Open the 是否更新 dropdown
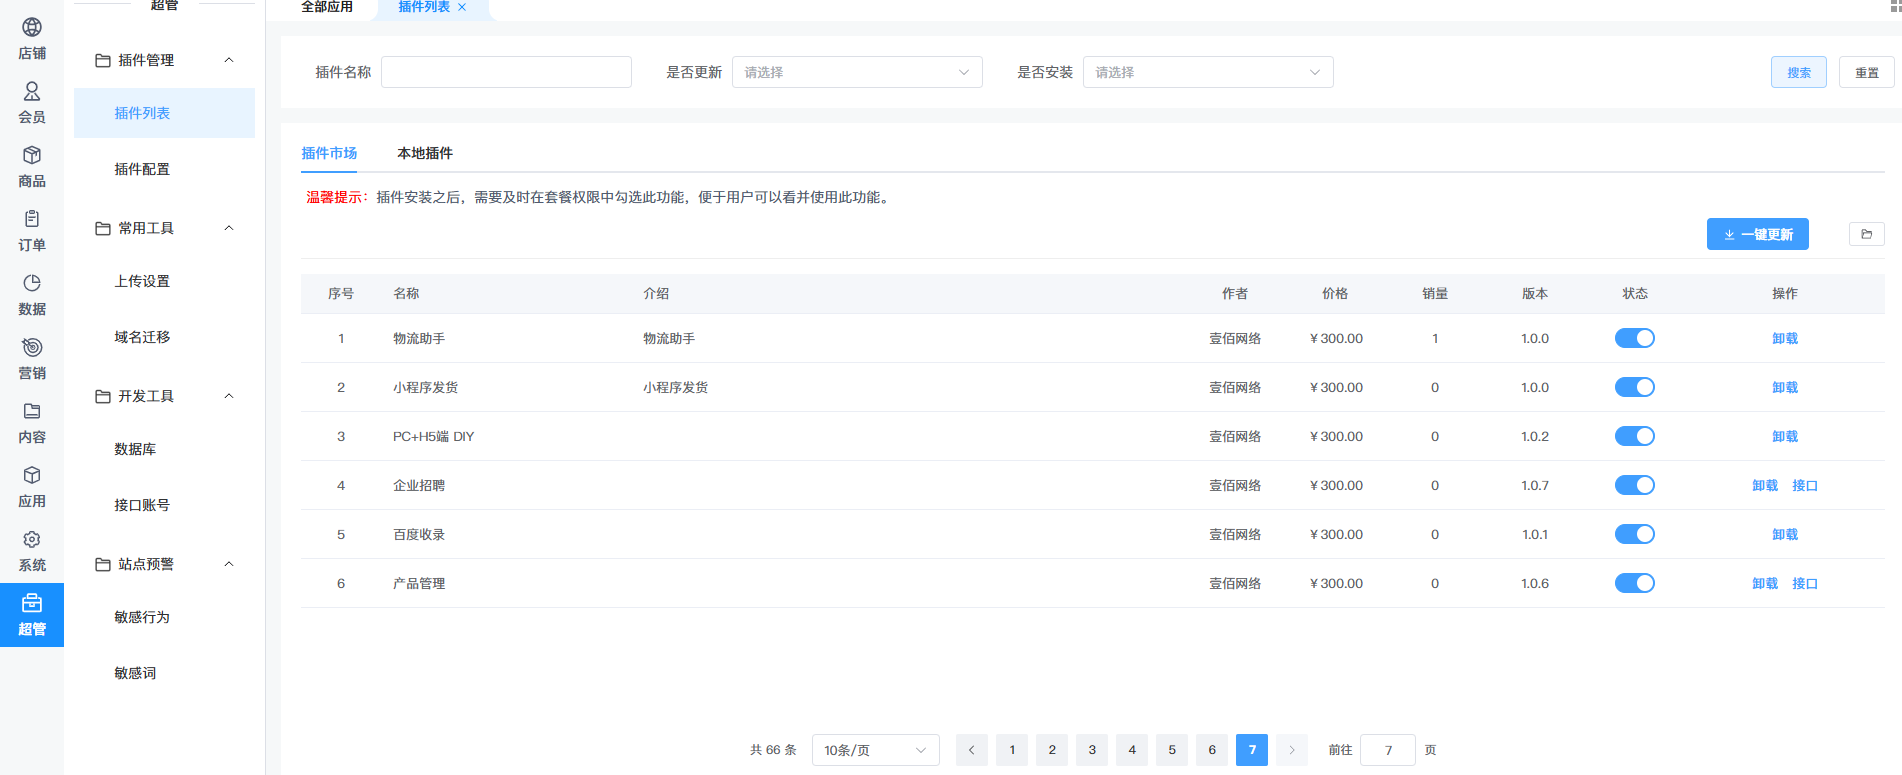The width and height of the screenshot is (1902, 775). pyautogui.click(x=857, y=72)
